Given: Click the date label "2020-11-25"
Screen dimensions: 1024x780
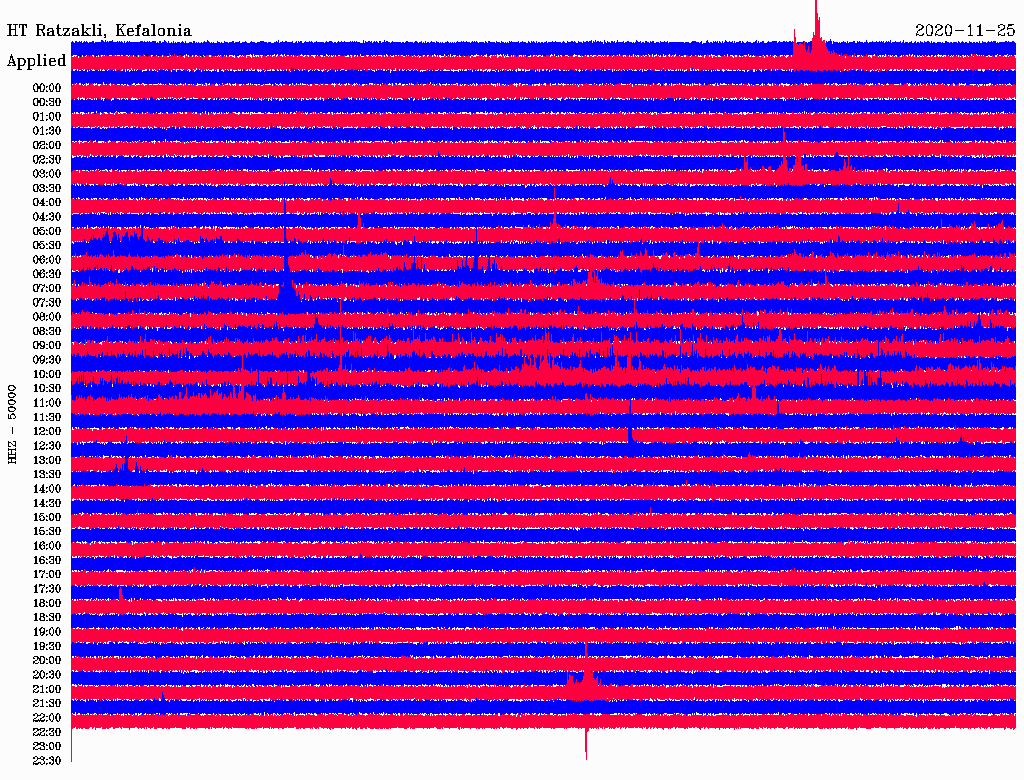Looking at the screenshot, I should tap(965, 31).
